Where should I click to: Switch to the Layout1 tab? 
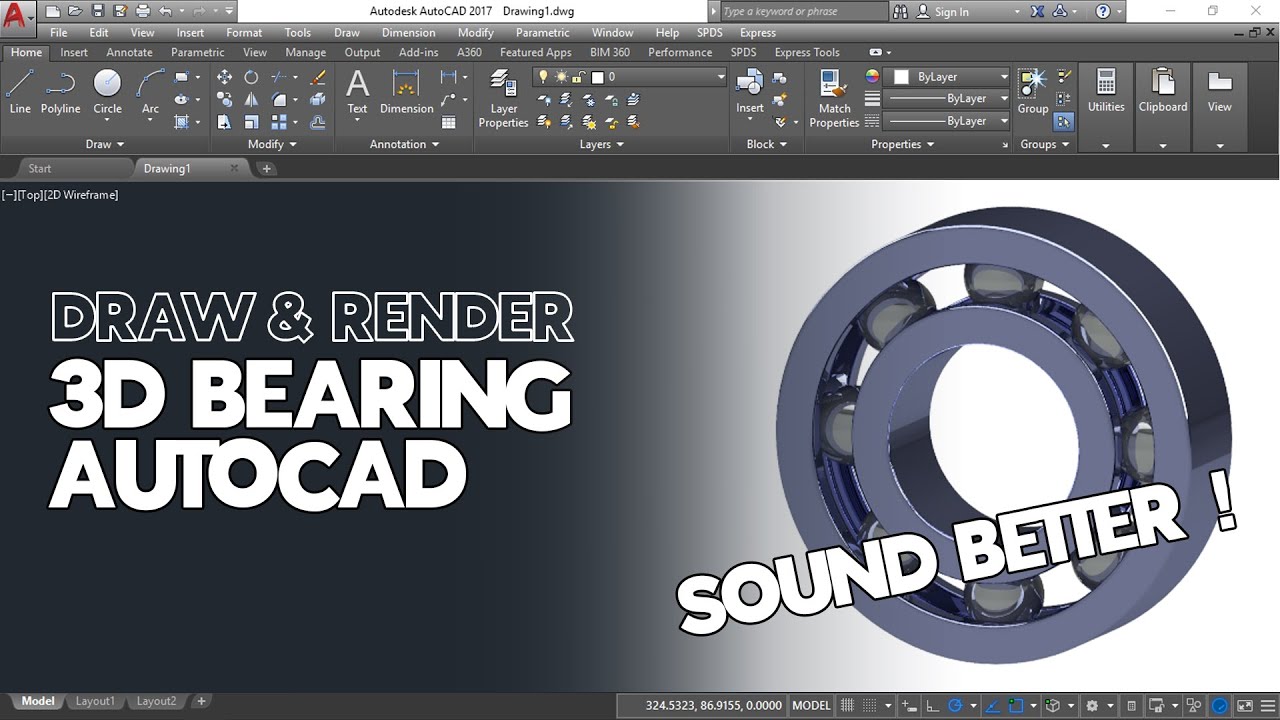click(x=95, y=701)
